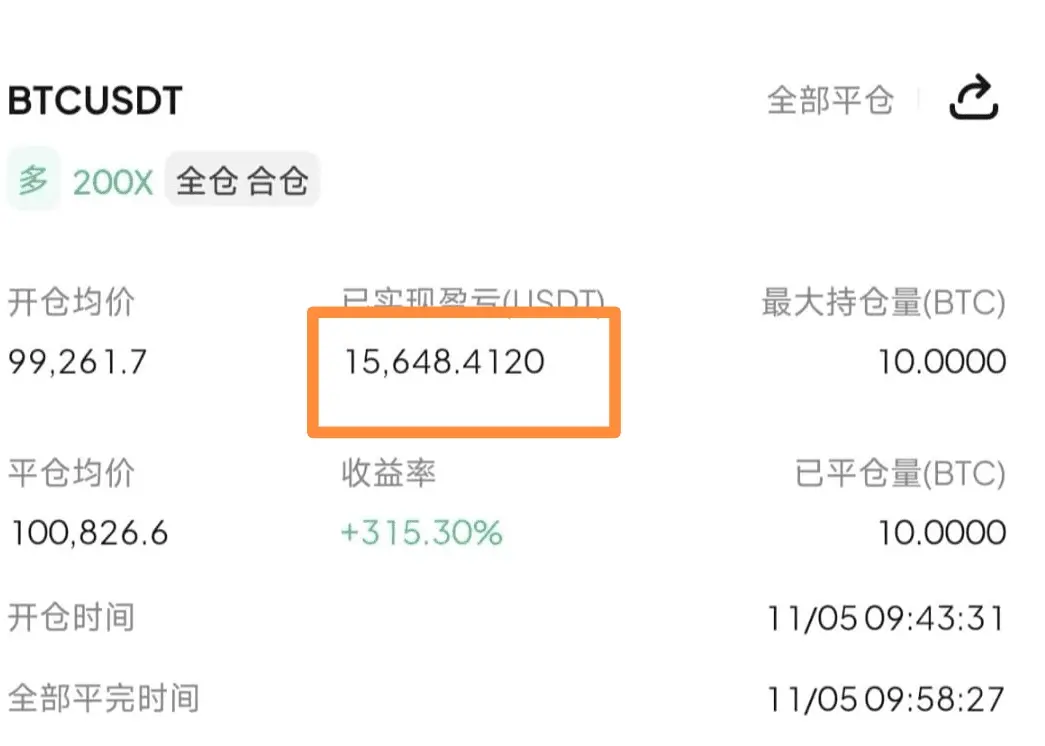Select the entry price 99,261.7
This screenshot has width=1045, height=746.
click(x=78, y=361)
